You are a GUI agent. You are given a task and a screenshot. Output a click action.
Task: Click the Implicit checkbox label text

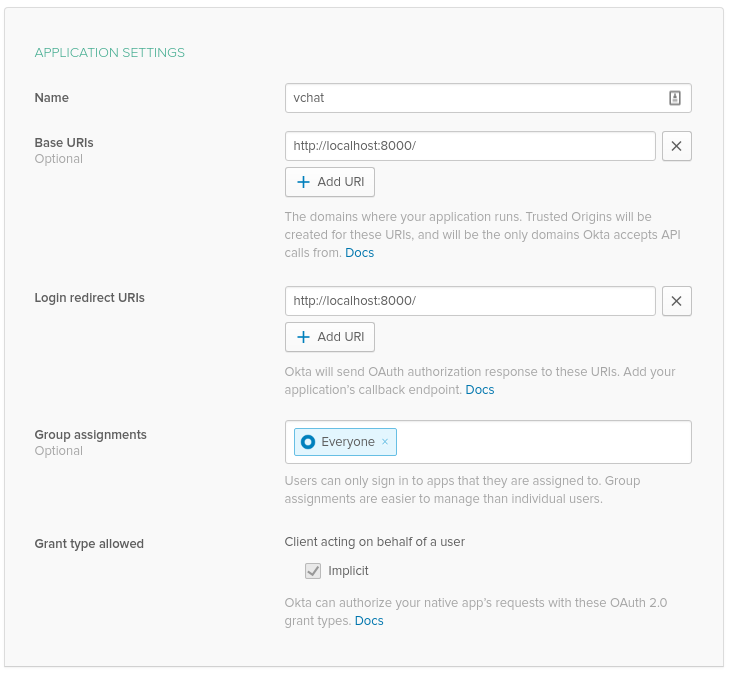(349, 571)
